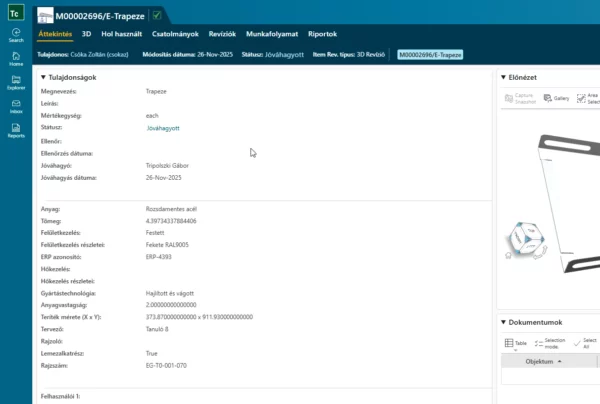Open the Munkafolyamat tab
The height and width of the screenshot is (404, 600).
pyautogui.click(x=272, y=34)
